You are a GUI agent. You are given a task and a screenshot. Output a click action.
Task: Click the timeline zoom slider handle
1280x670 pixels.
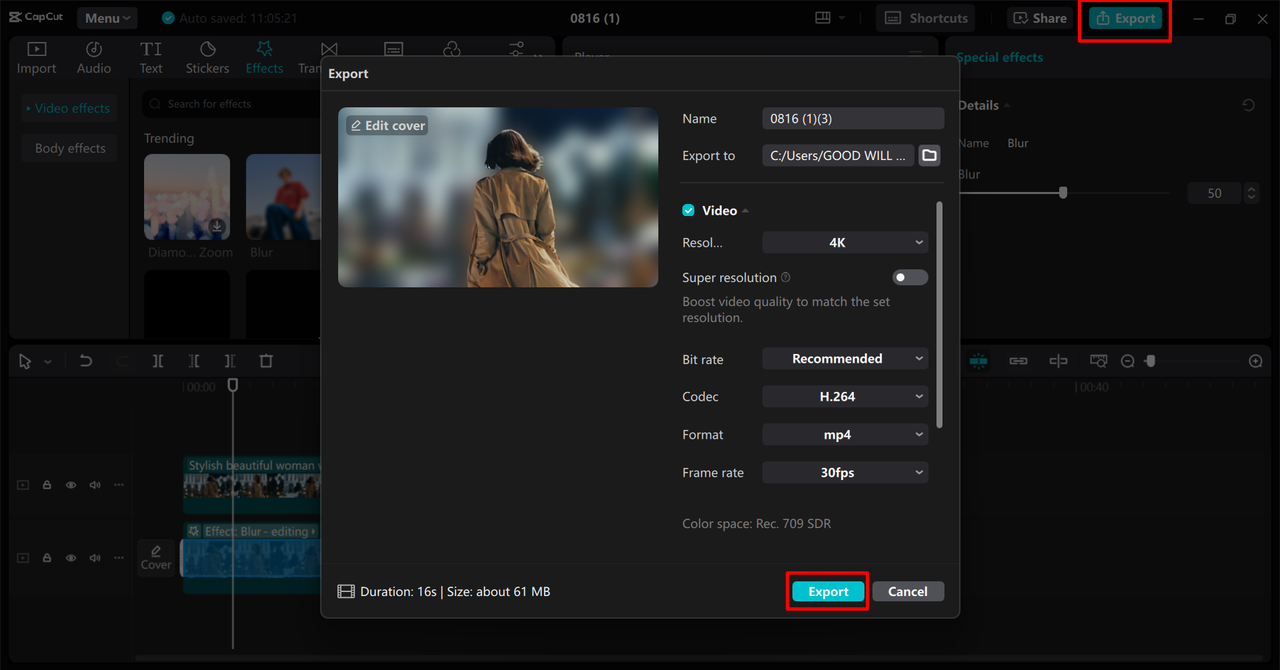click(1151, 361)
